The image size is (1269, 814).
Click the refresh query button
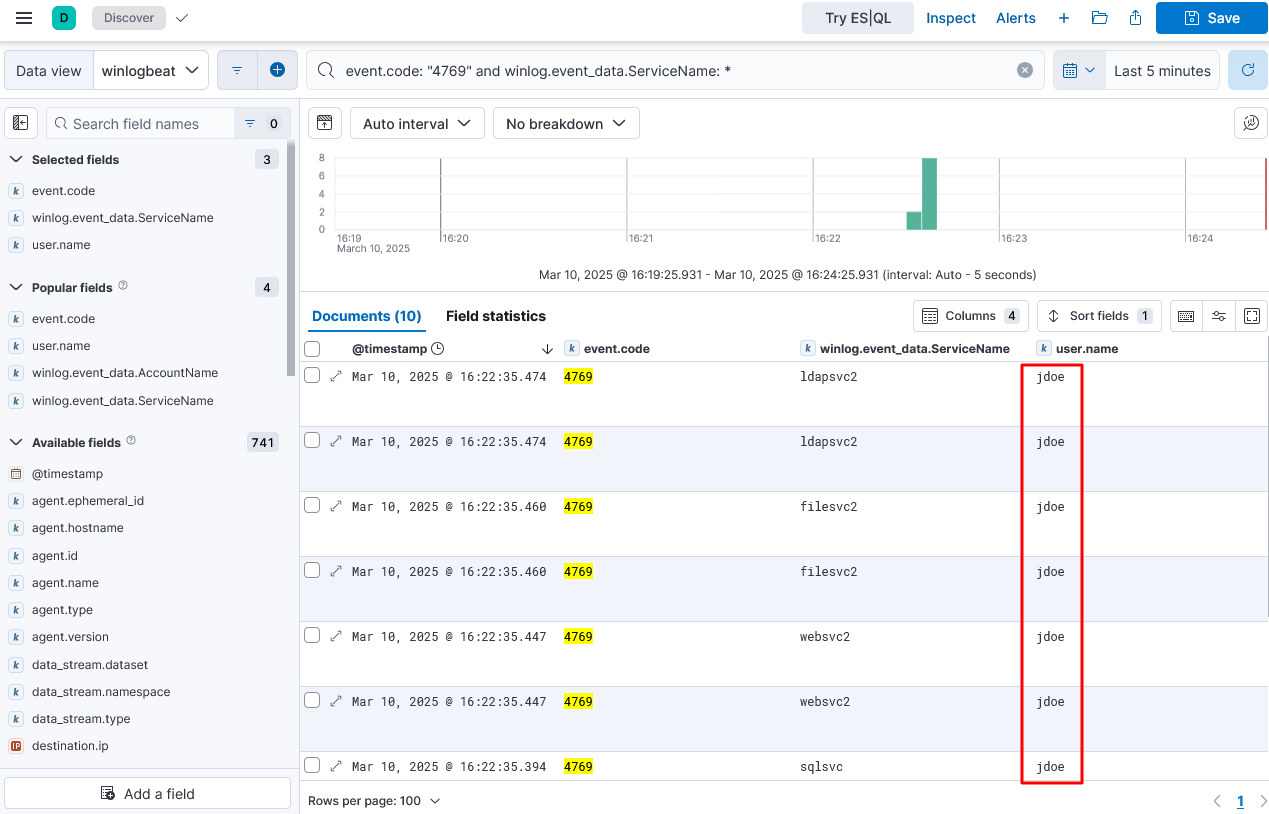(1247, 71)
